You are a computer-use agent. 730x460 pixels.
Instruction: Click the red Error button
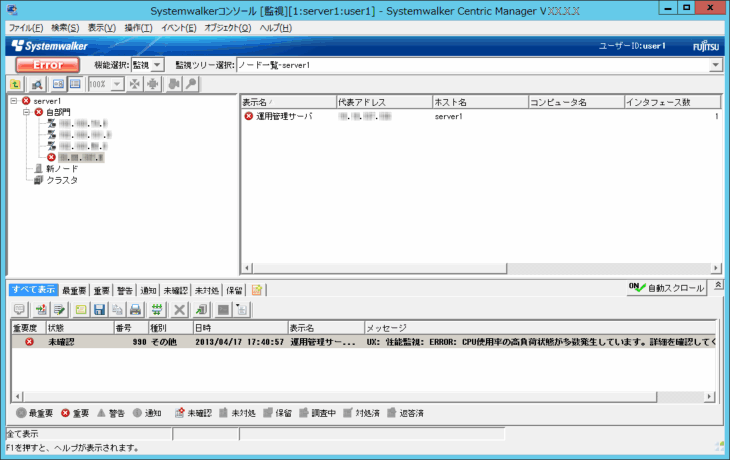click(48, 65)
